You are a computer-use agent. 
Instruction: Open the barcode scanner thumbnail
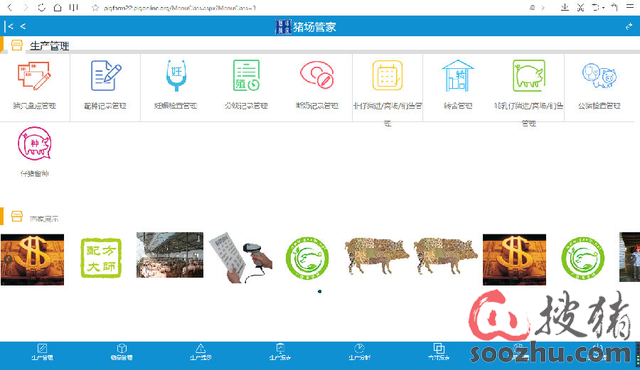[241, 257]
